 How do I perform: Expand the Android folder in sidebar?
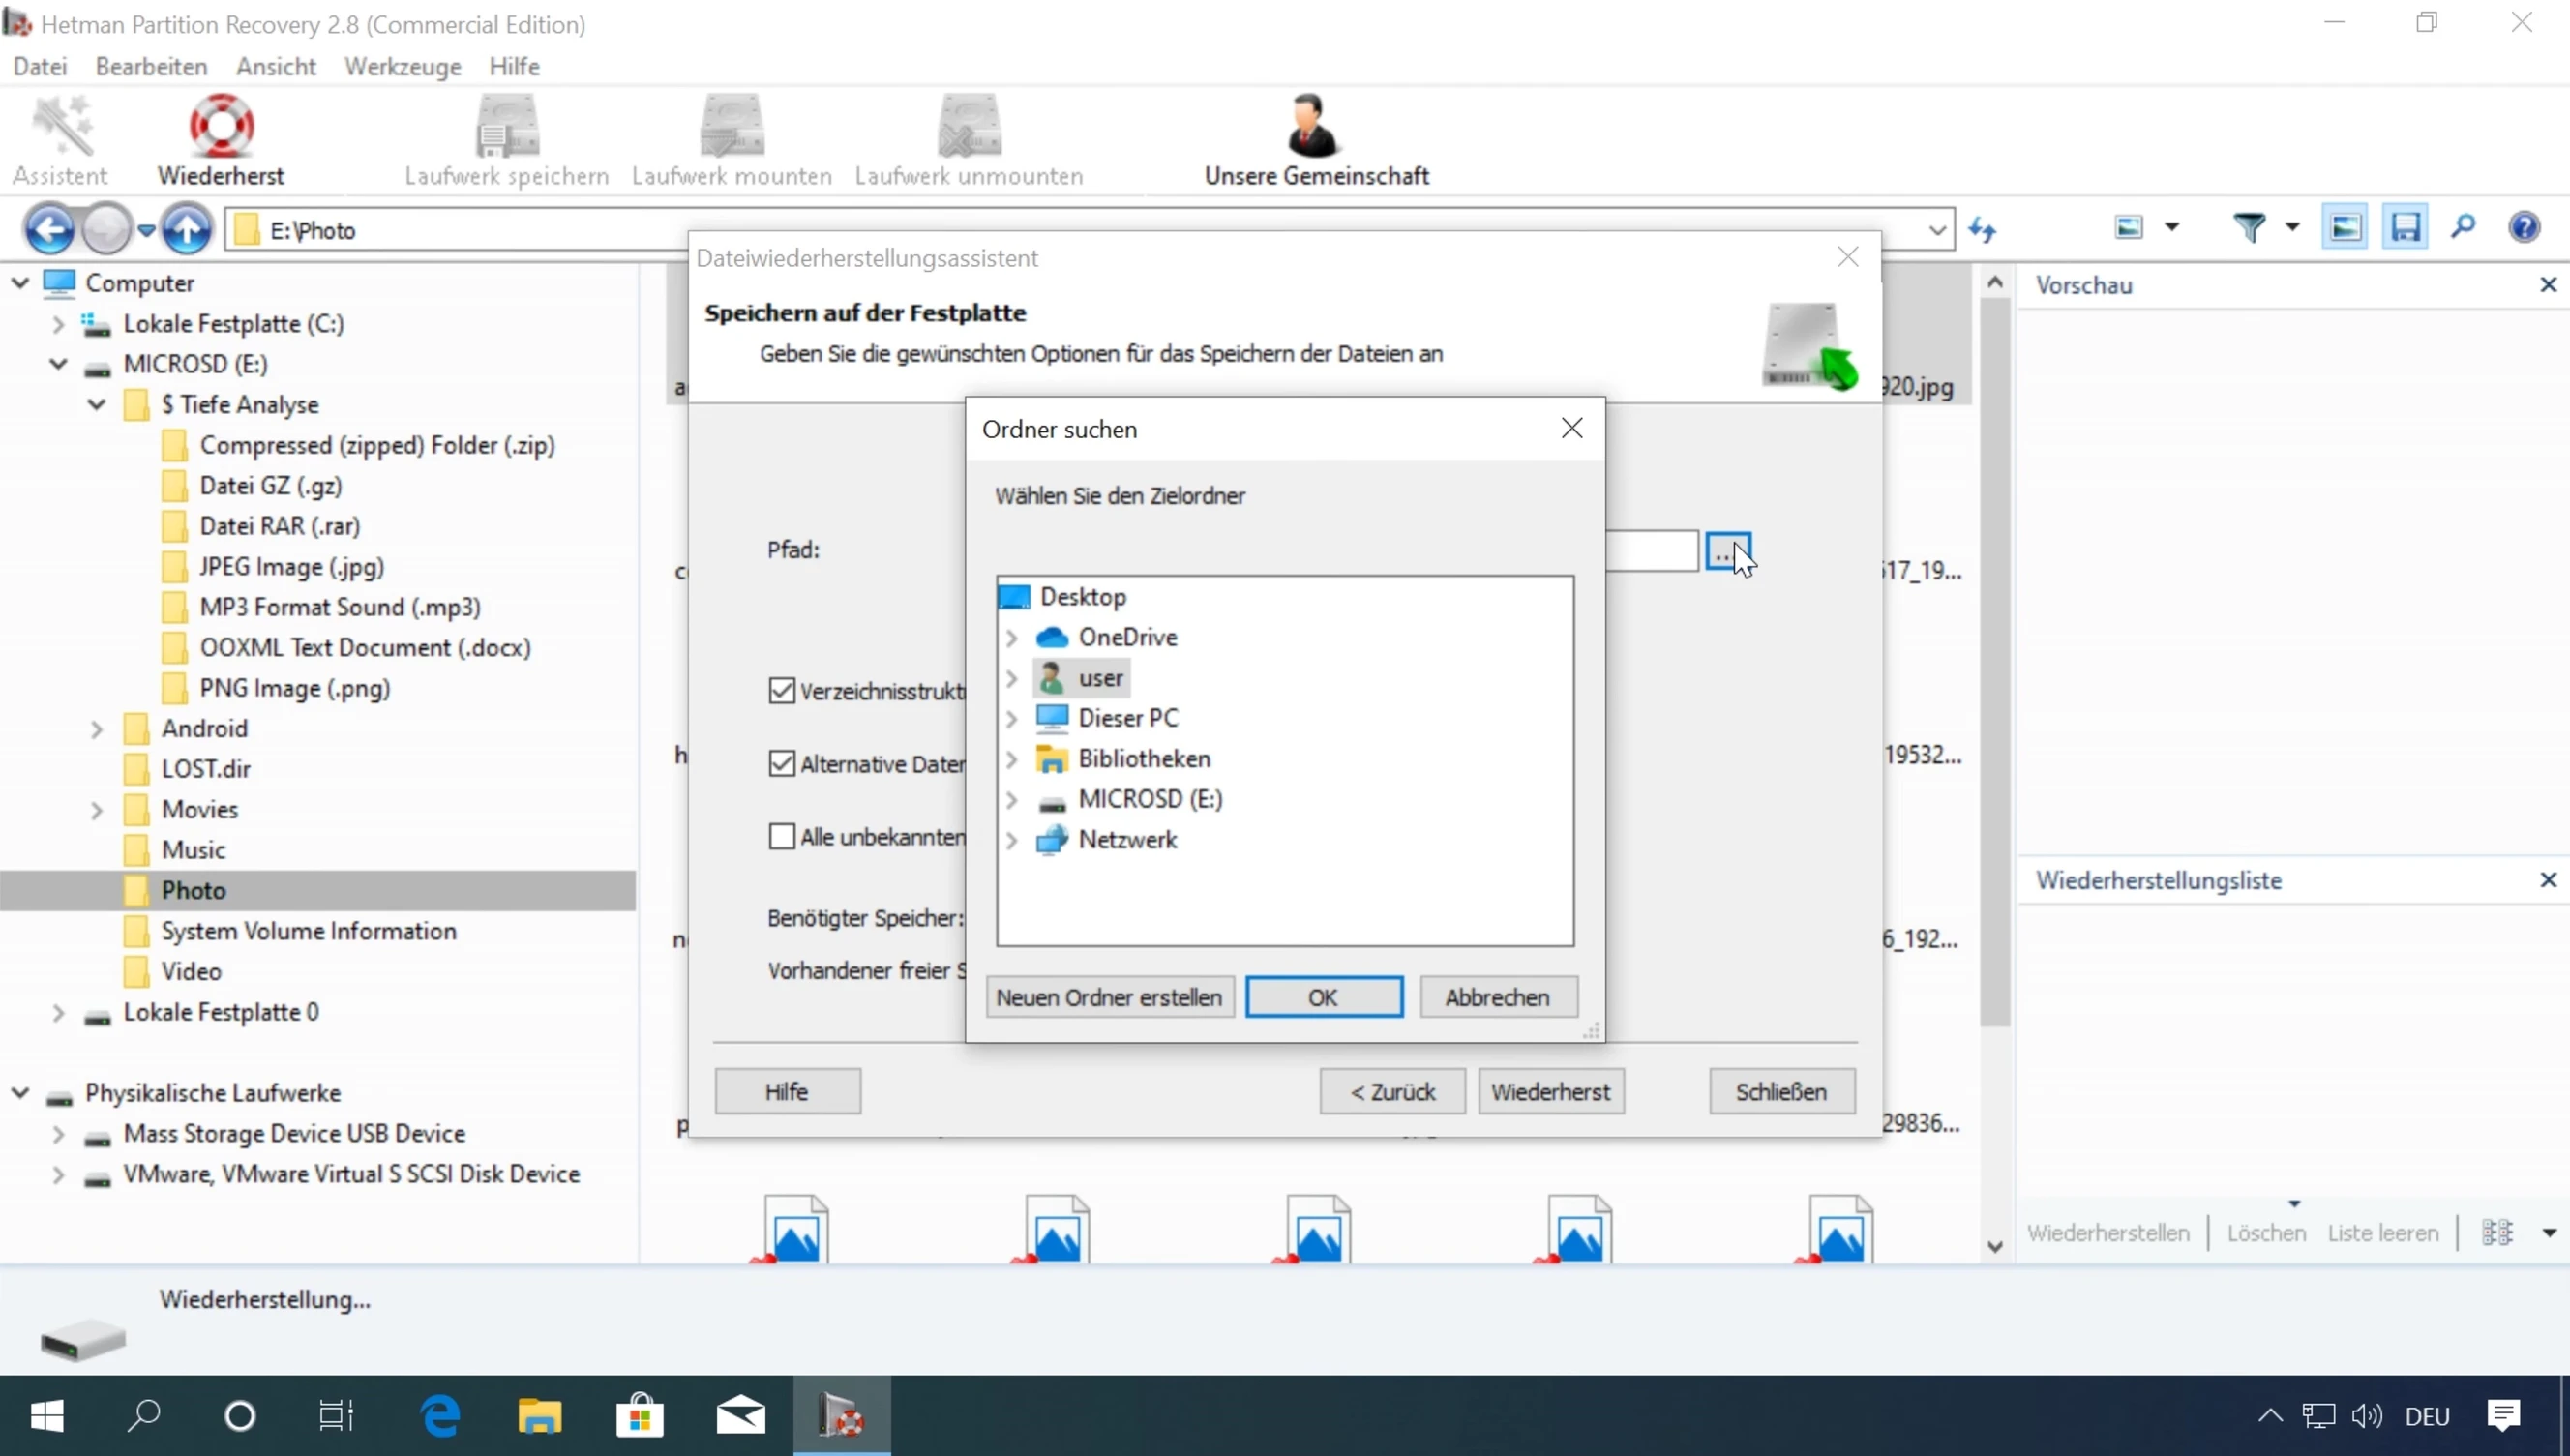coord(97,729)
